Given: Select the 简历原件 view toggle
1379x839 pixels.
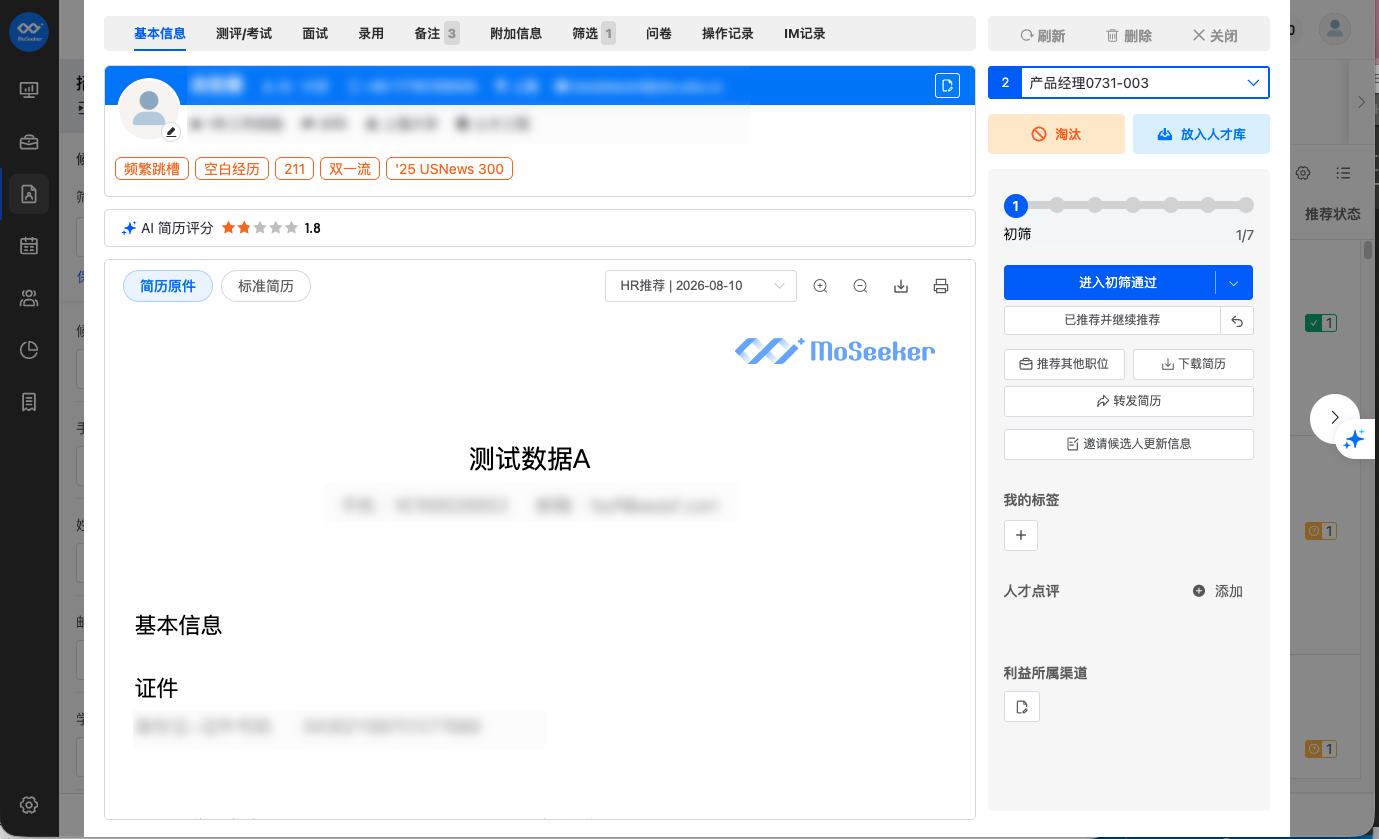Looking at the screenshot, I should coord(168,286).
